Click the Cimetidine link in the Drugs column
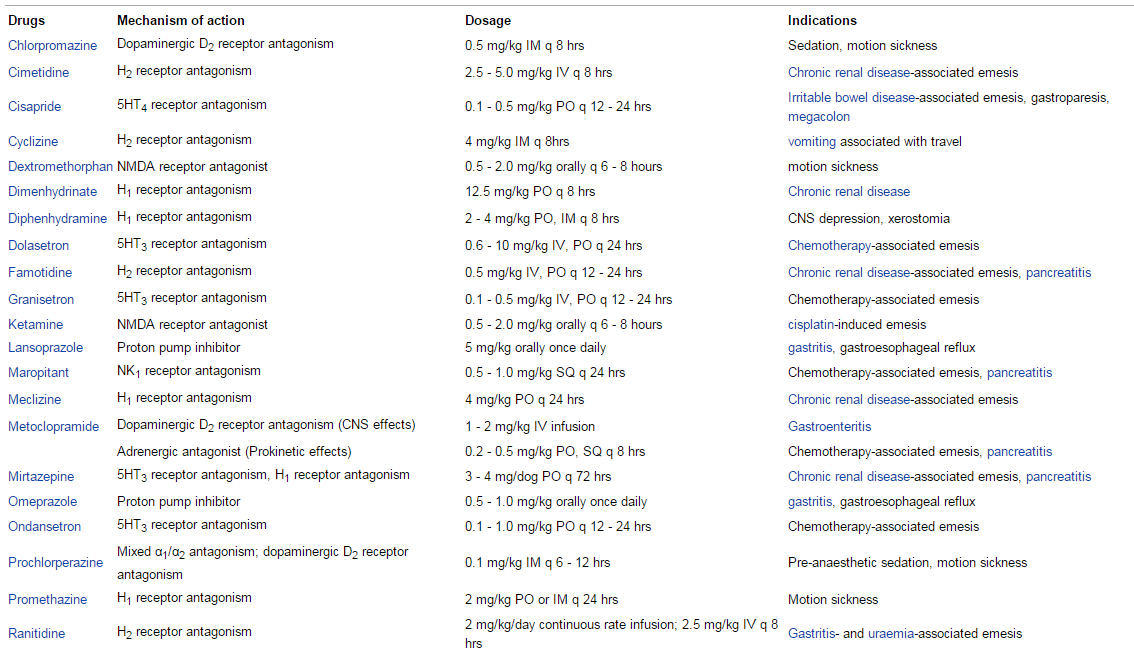This screenshot has width=1134, height=653. [39, 73]
